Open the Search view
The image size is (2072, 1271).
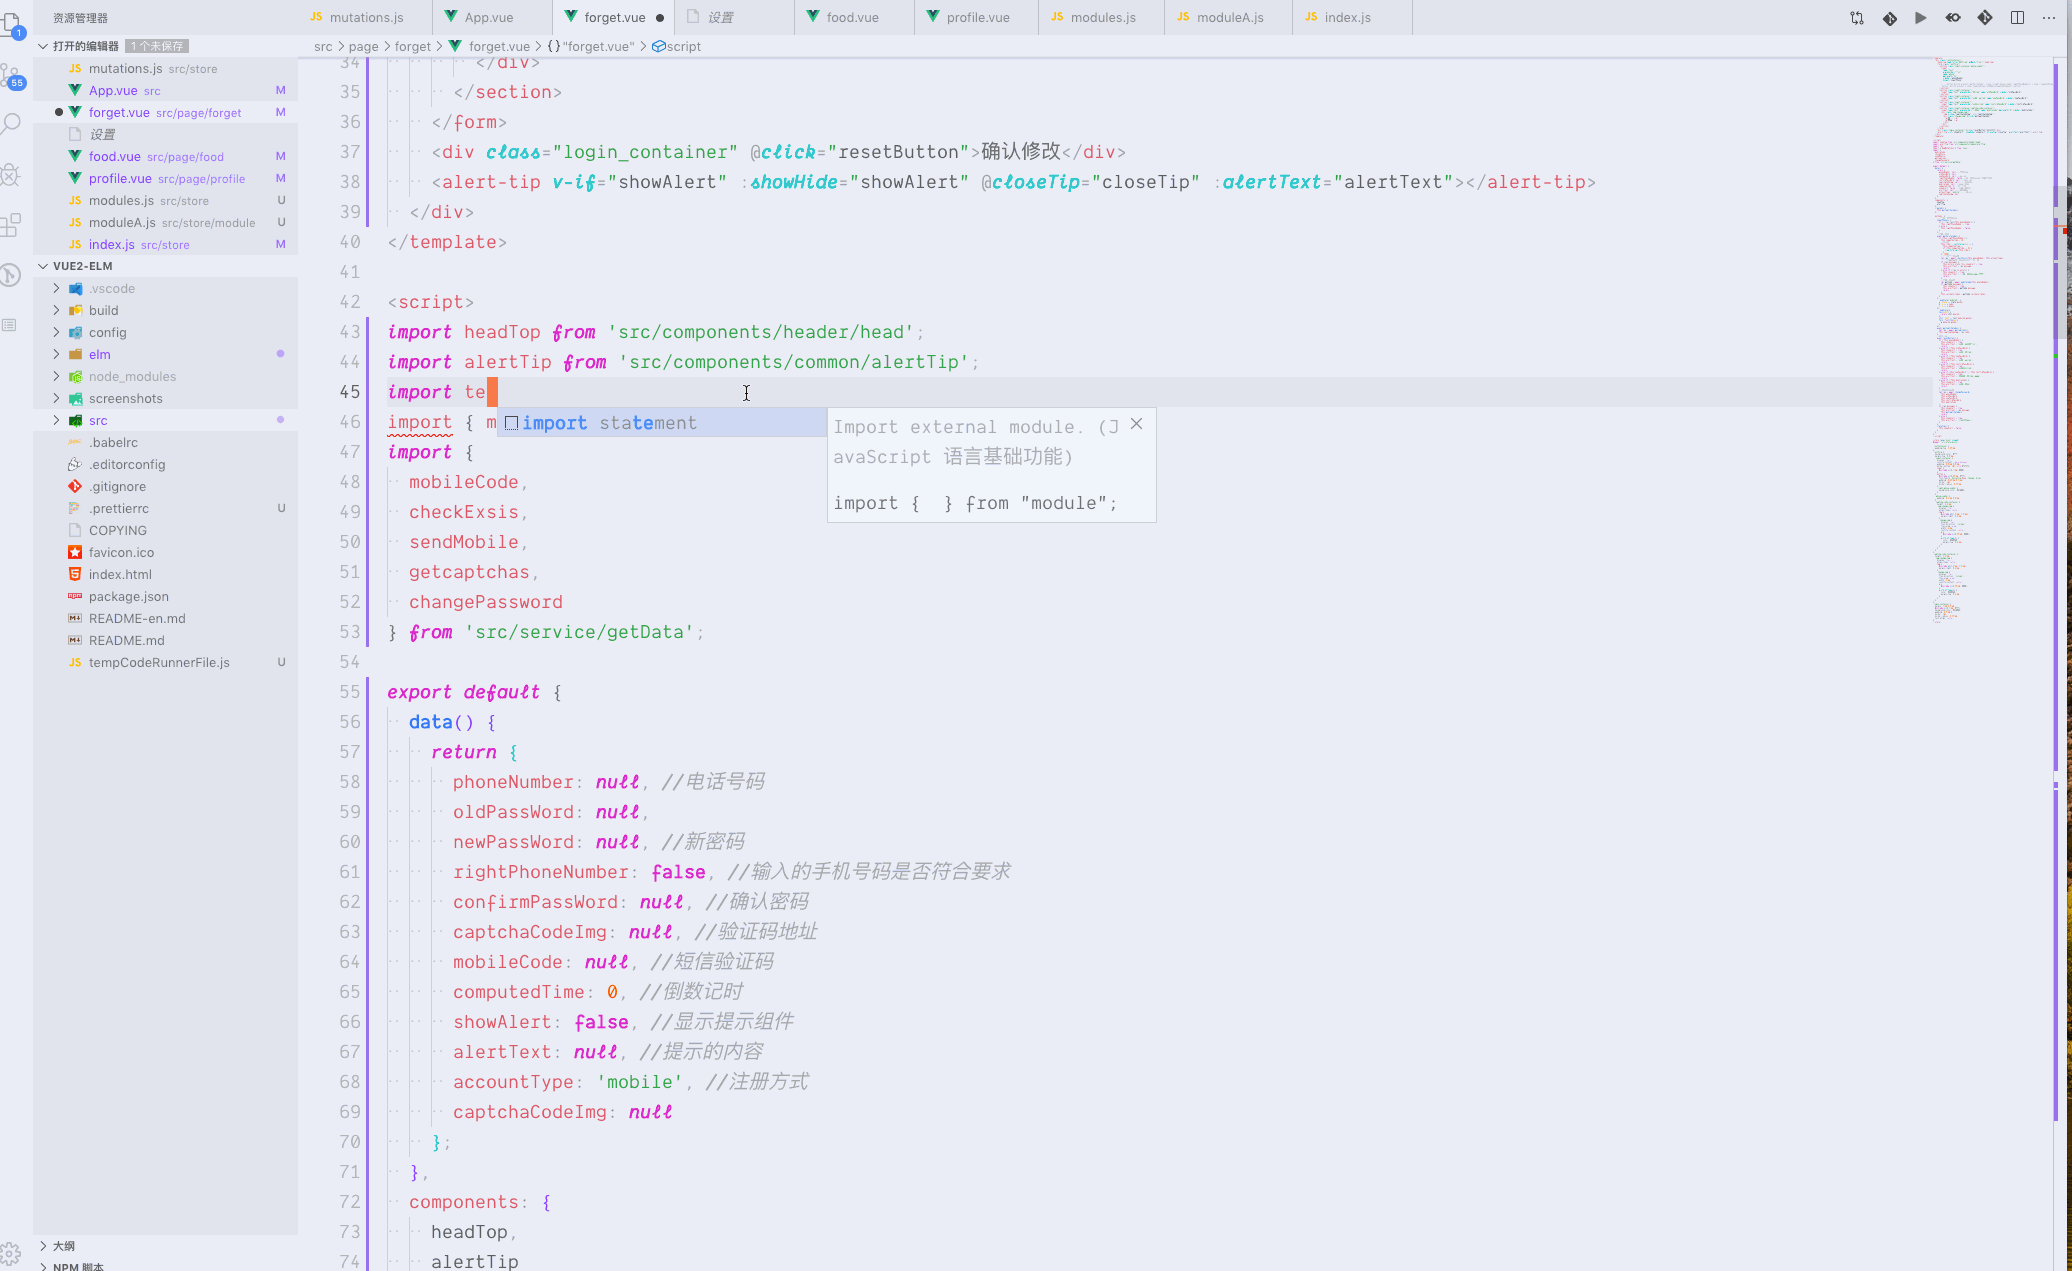coord(12,123)
